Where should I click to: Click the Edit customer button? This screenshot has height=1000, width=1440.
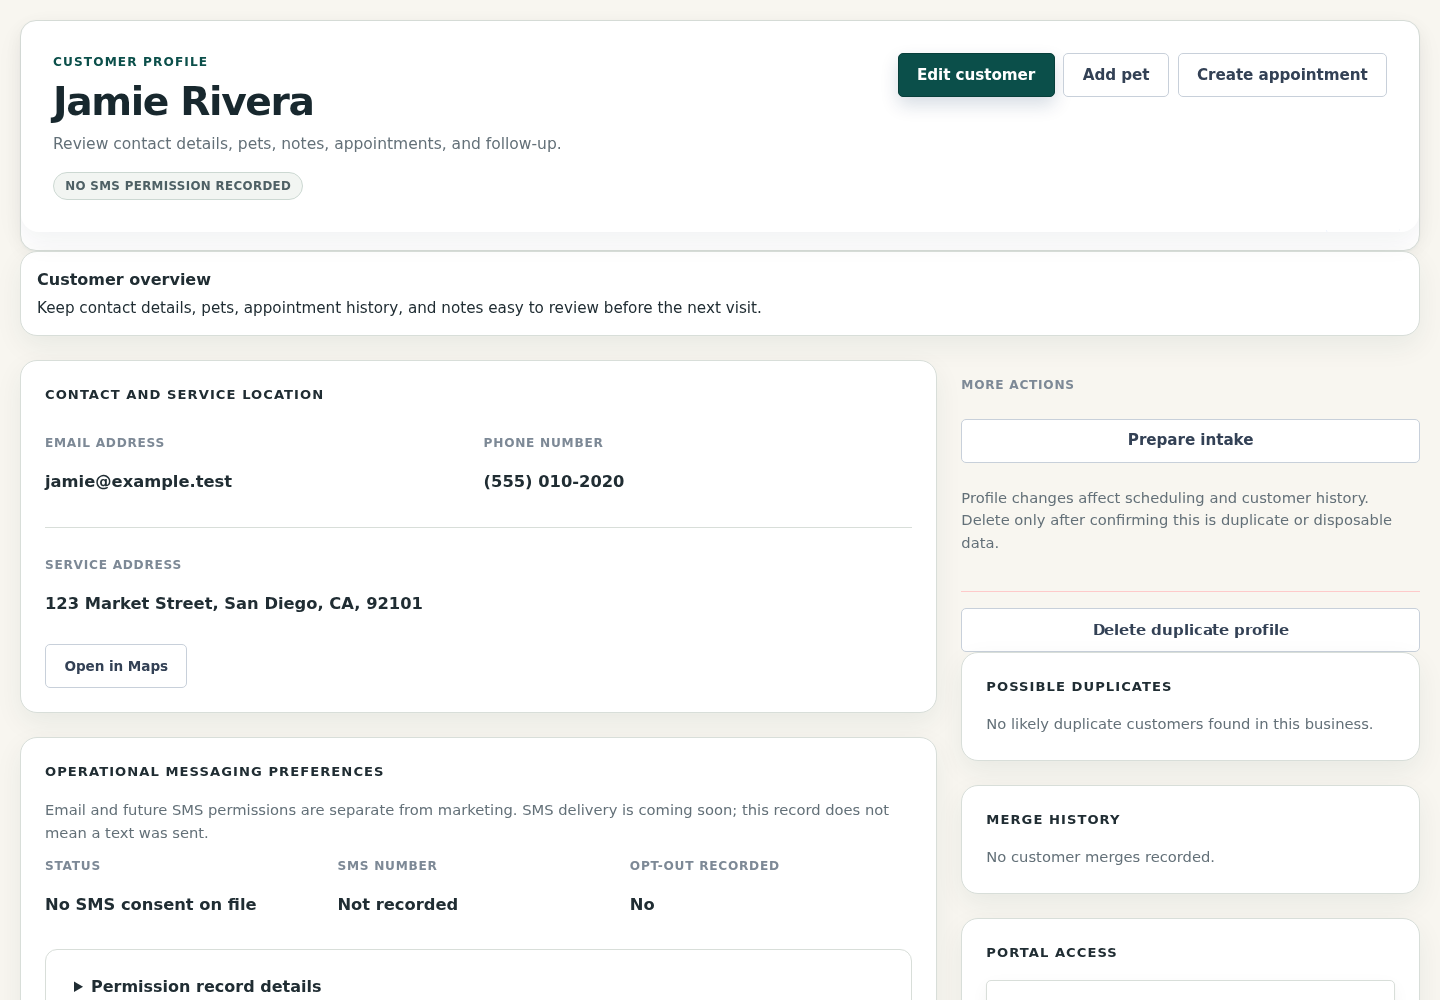tap(976, 75)
